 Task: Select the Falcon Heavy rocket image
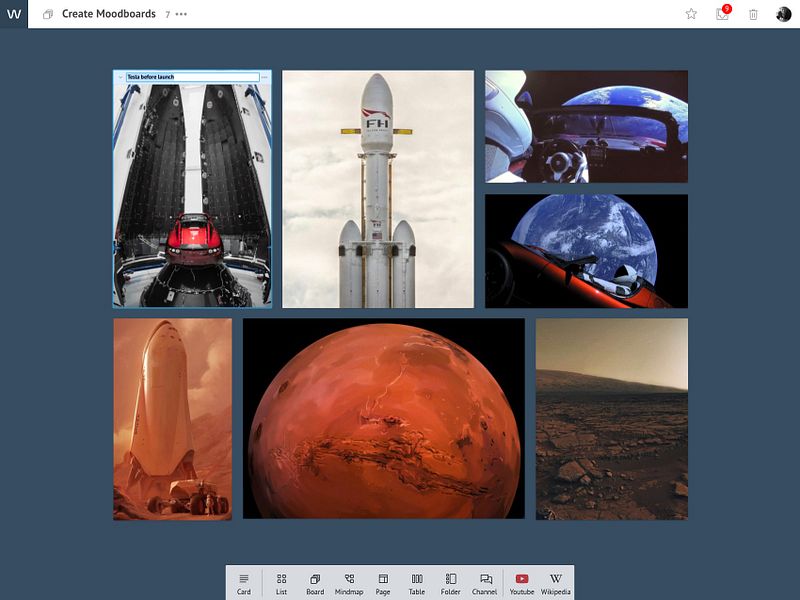(378, 189)
